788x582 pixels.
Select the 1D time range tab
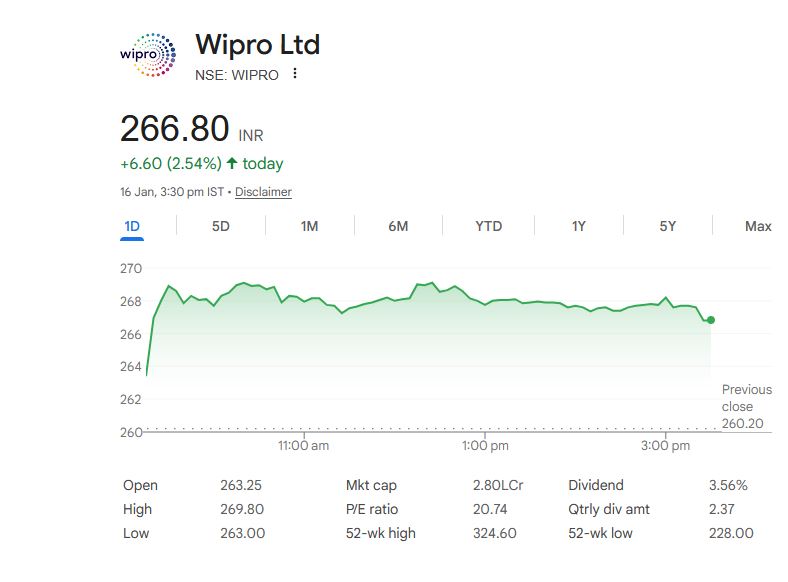point(132,226)
